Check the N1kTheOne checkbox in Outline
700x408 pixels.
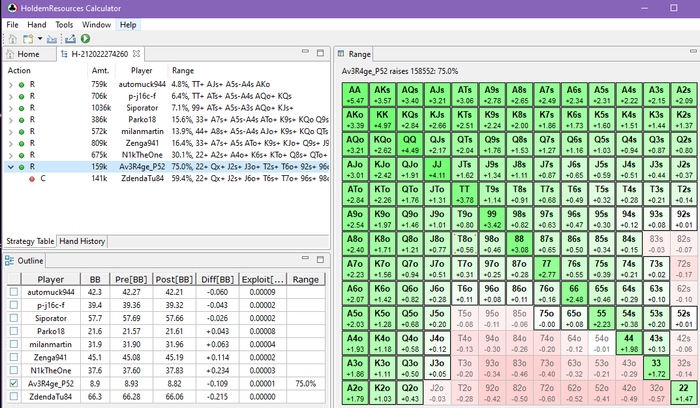pos(14,370)
